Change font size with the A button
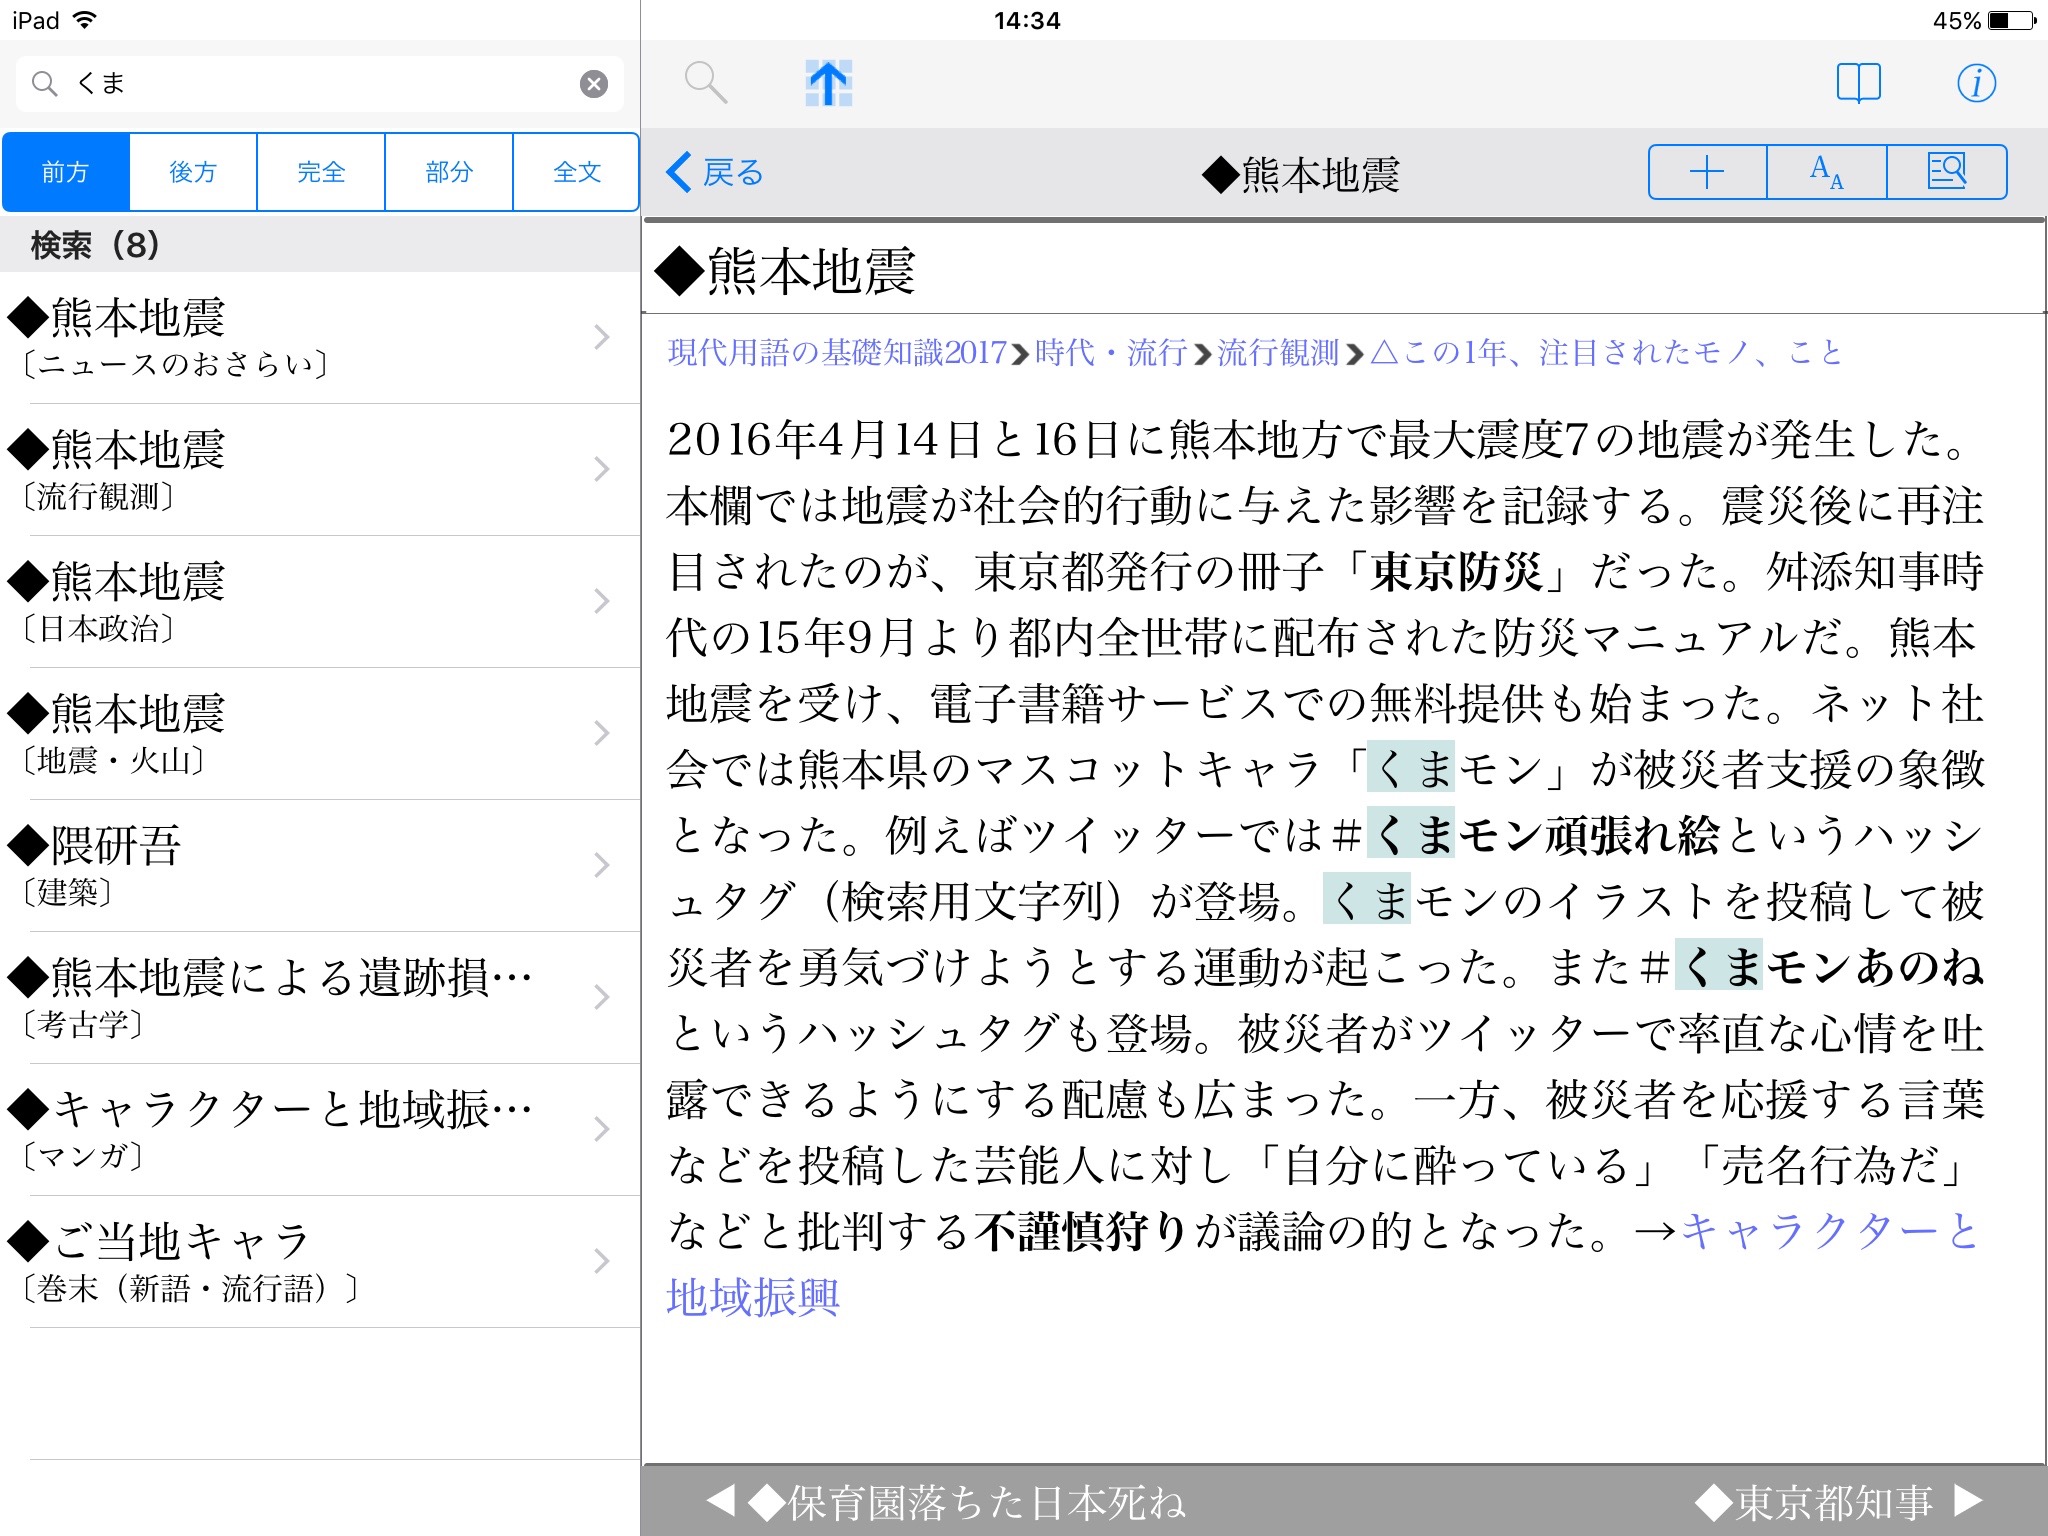 pyautogui.click(x=1827, y=172)
